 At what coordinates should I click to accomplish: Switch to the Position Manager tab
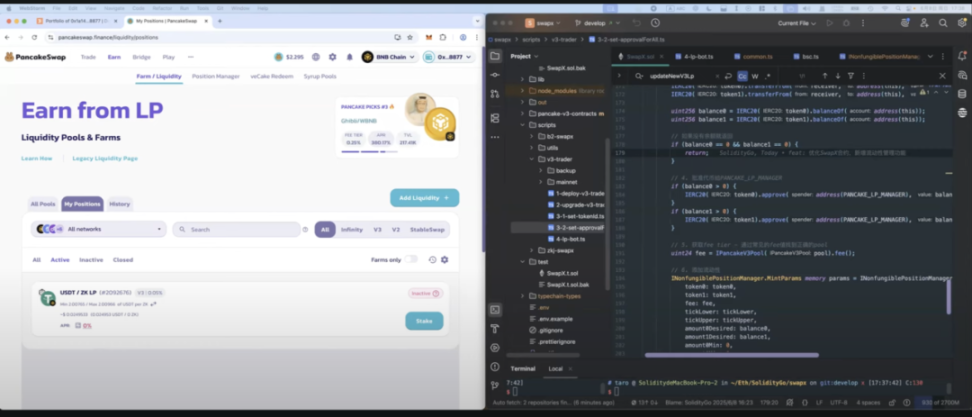pyautogui.click(x=215, y=76)
